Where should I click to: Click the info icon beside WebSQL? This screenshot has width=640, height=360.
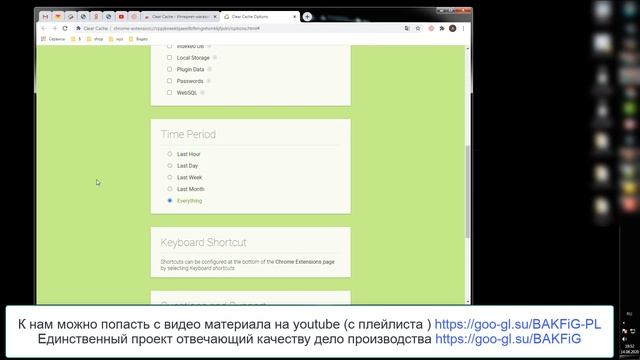[x=202, y=93]
